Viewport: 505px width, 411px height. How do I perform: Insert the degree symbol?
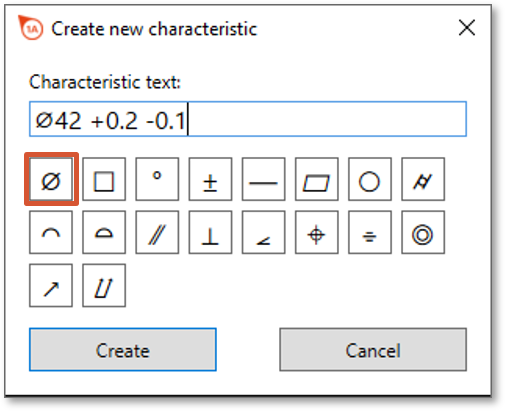(x=157, y=179)
